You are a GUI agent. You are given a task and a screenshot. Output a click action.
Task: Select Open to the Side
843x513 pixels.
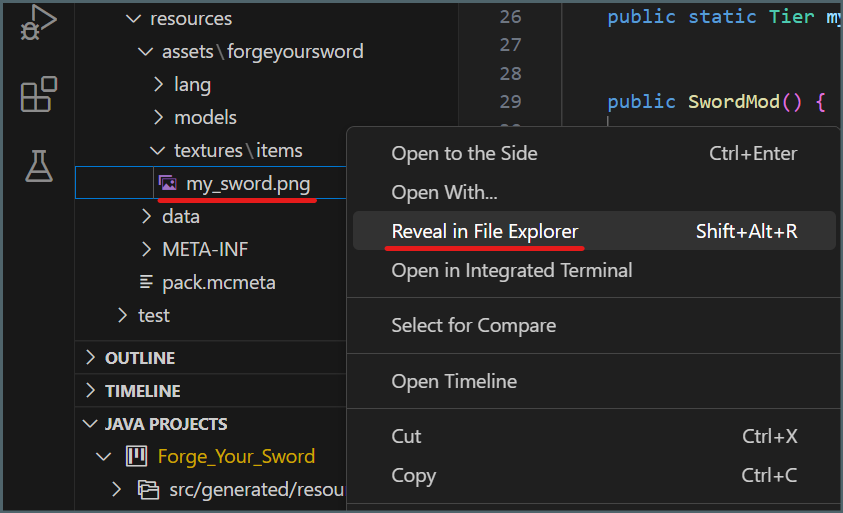pos(464,153)
